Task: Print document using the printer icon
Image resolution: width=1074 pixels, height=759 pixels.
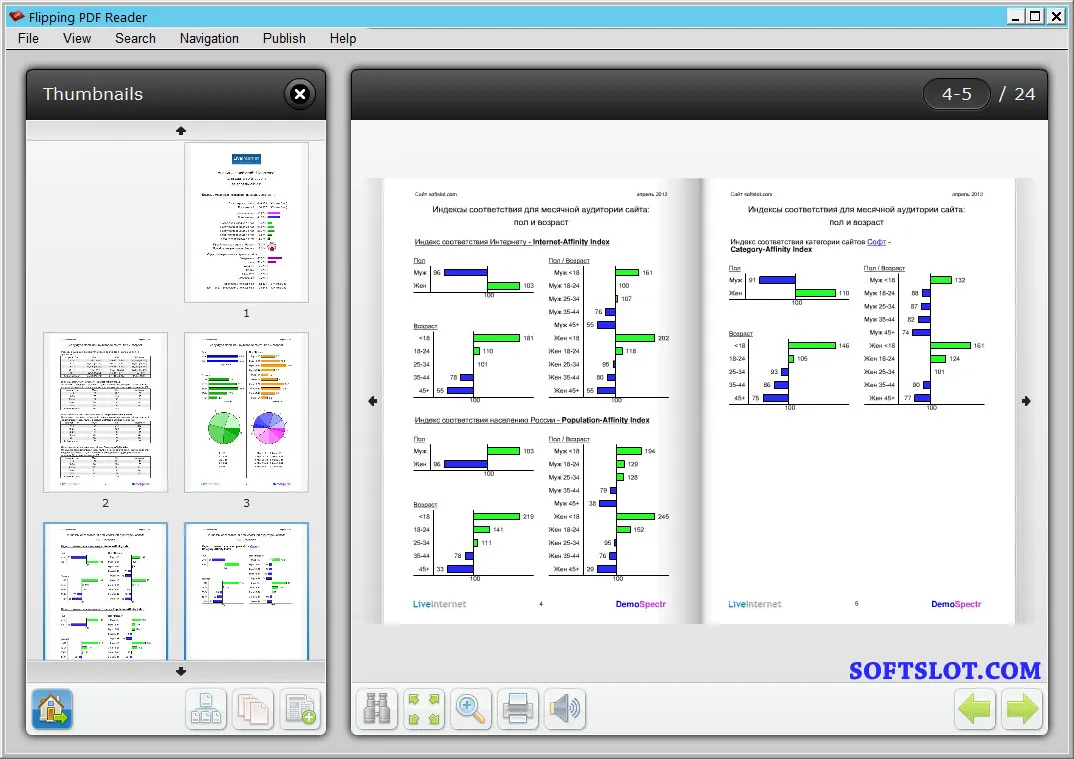Action: (518, 709)
